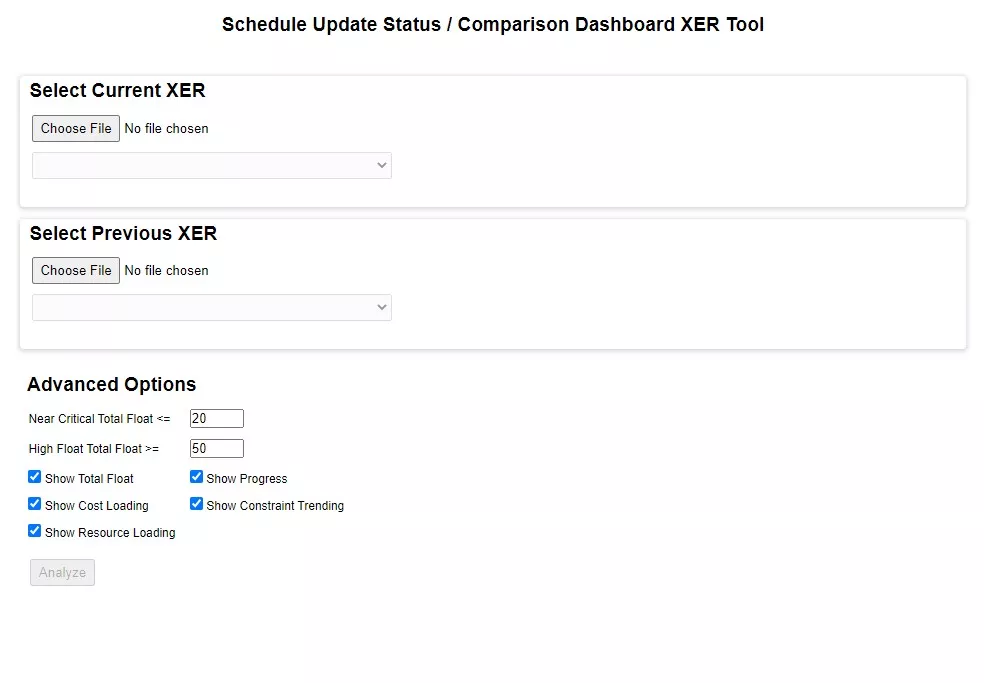
Task: Click the Select Previous XER section header
Action: (x=123, y=233)
